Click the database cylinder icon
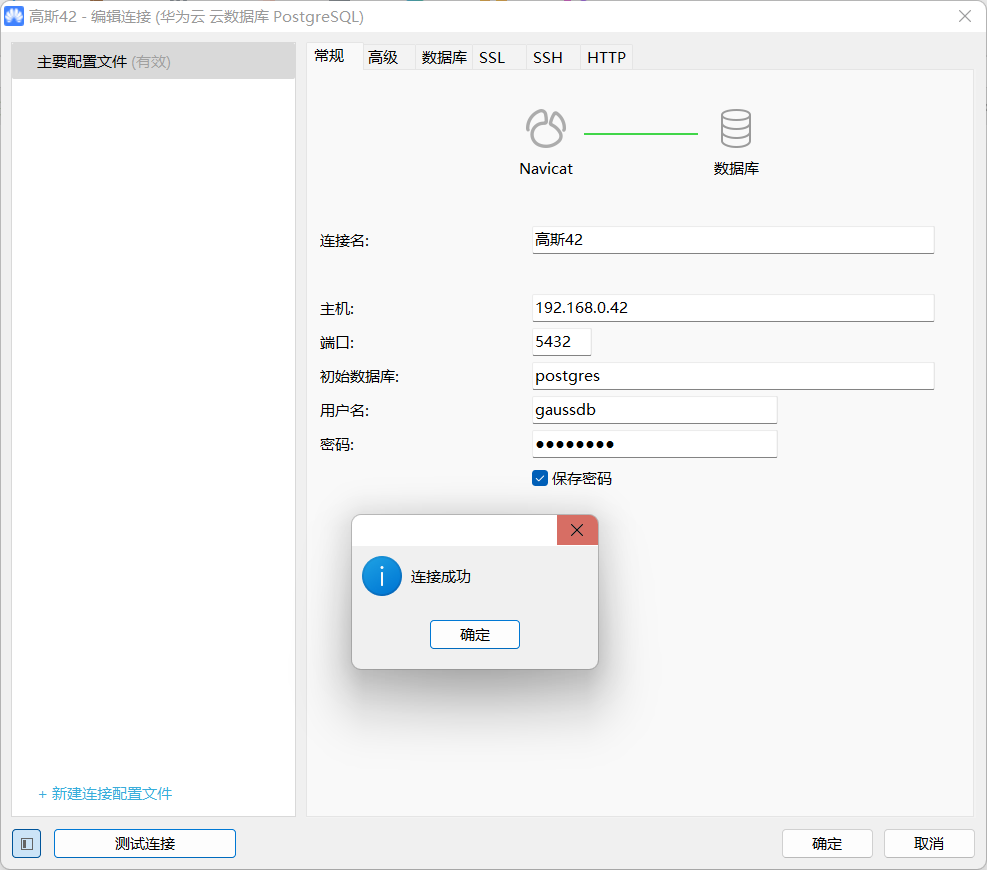987x870 pixels. pos(735,128)
